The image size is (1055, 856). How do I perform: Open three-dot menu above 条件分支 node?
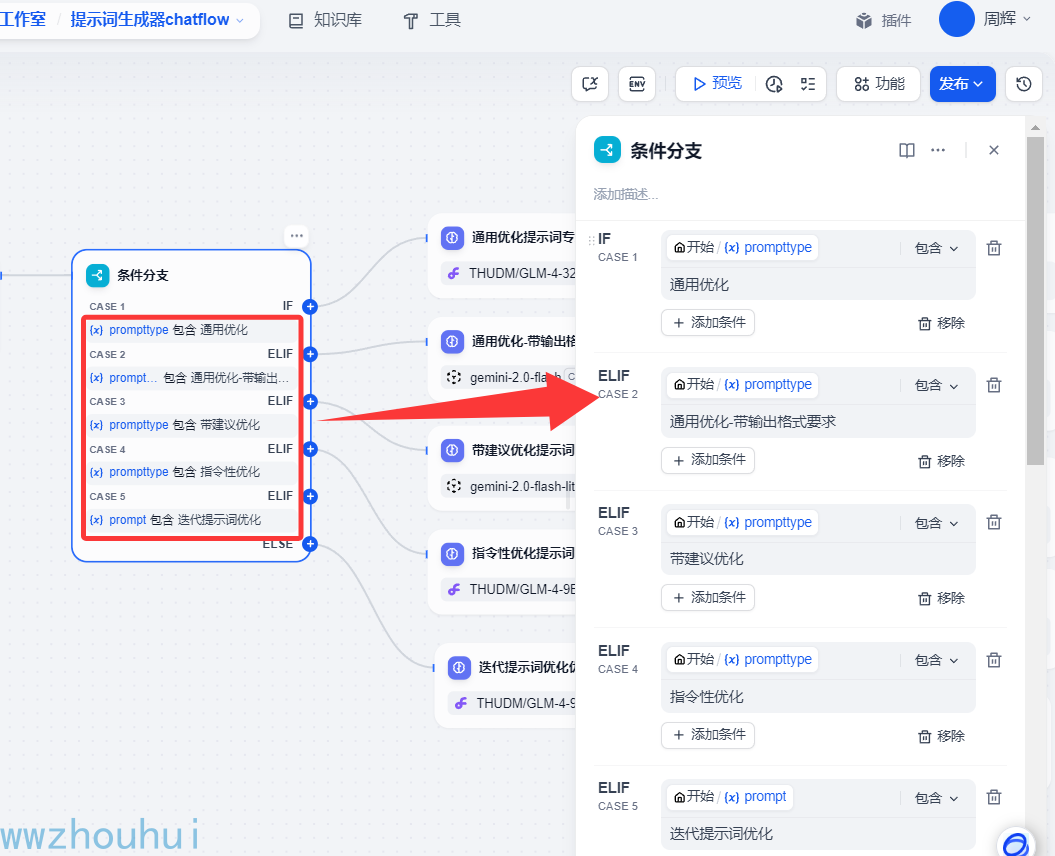click(x=297, y=236)
